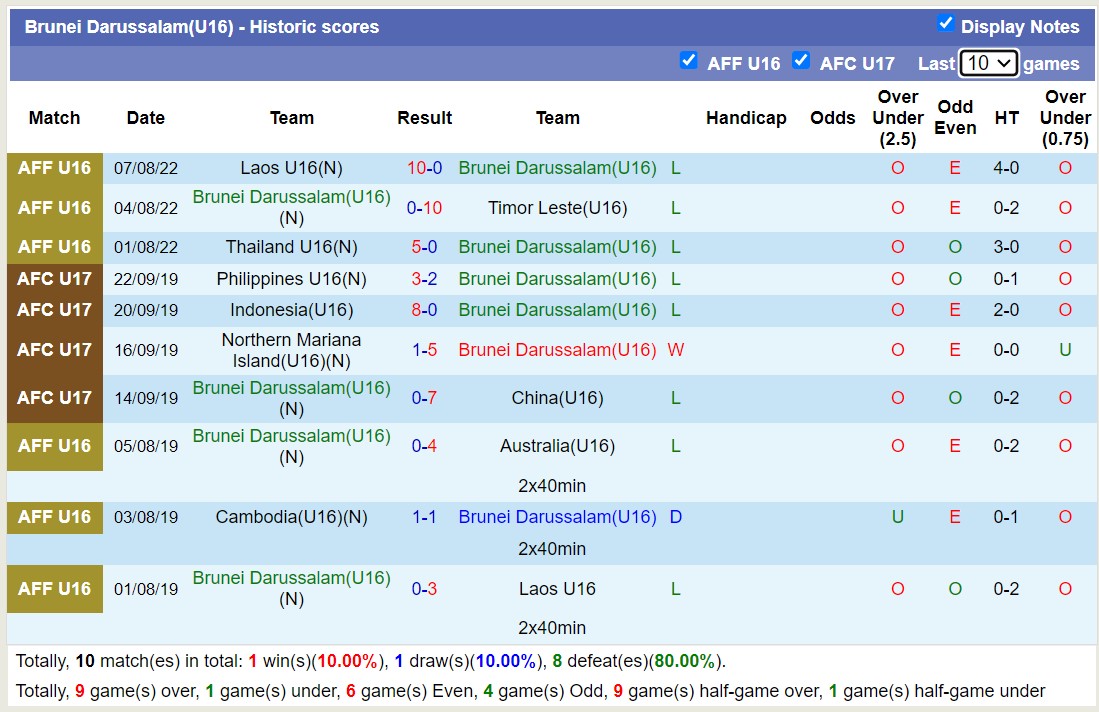Open Philippines U16(N) team link
This screenshot has height=712, width=1099.
point(291,279)
